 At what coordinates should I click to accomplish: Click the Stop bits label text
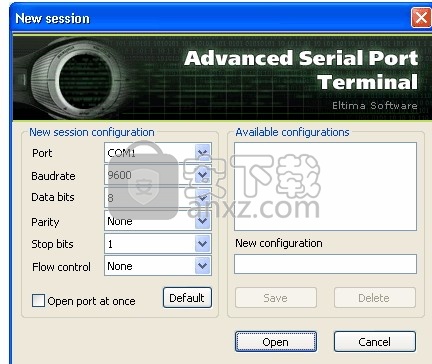point(52,244)
